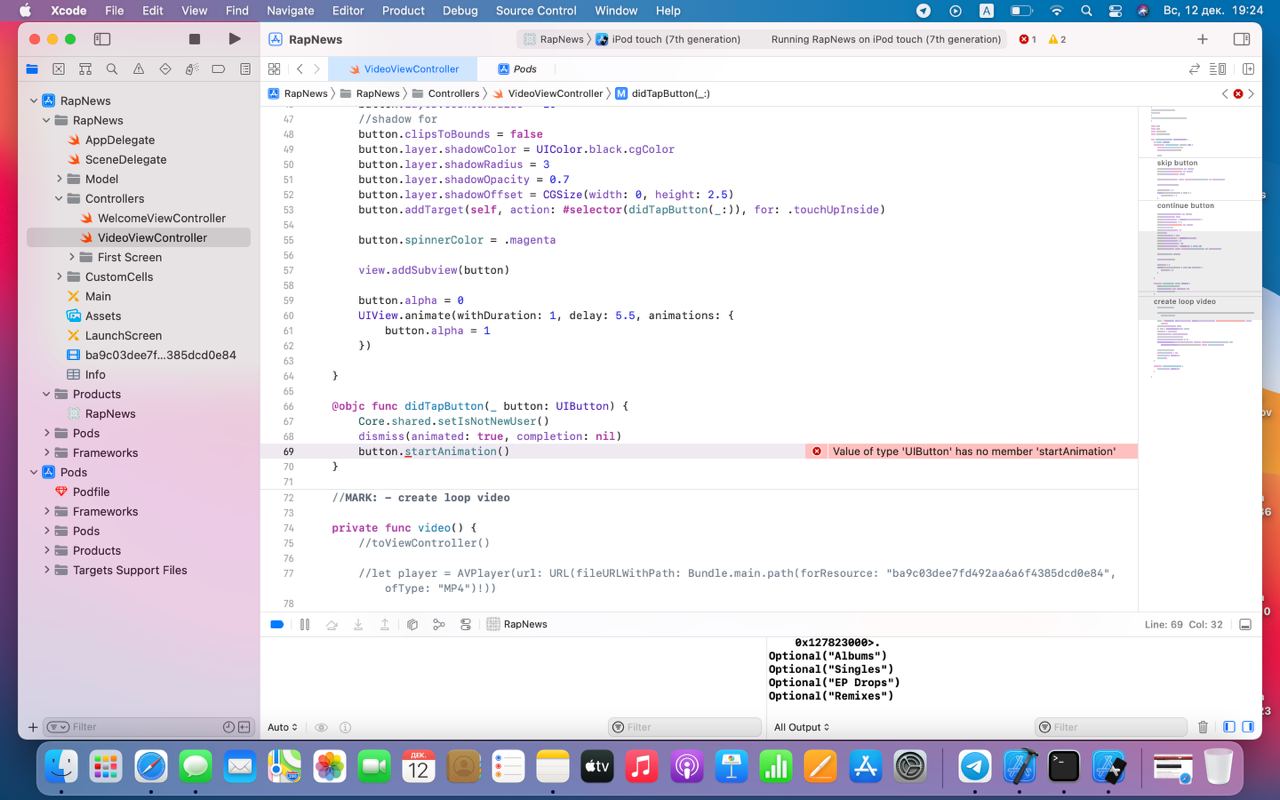Click the Step Into debug icon

[x=358, y=624]
